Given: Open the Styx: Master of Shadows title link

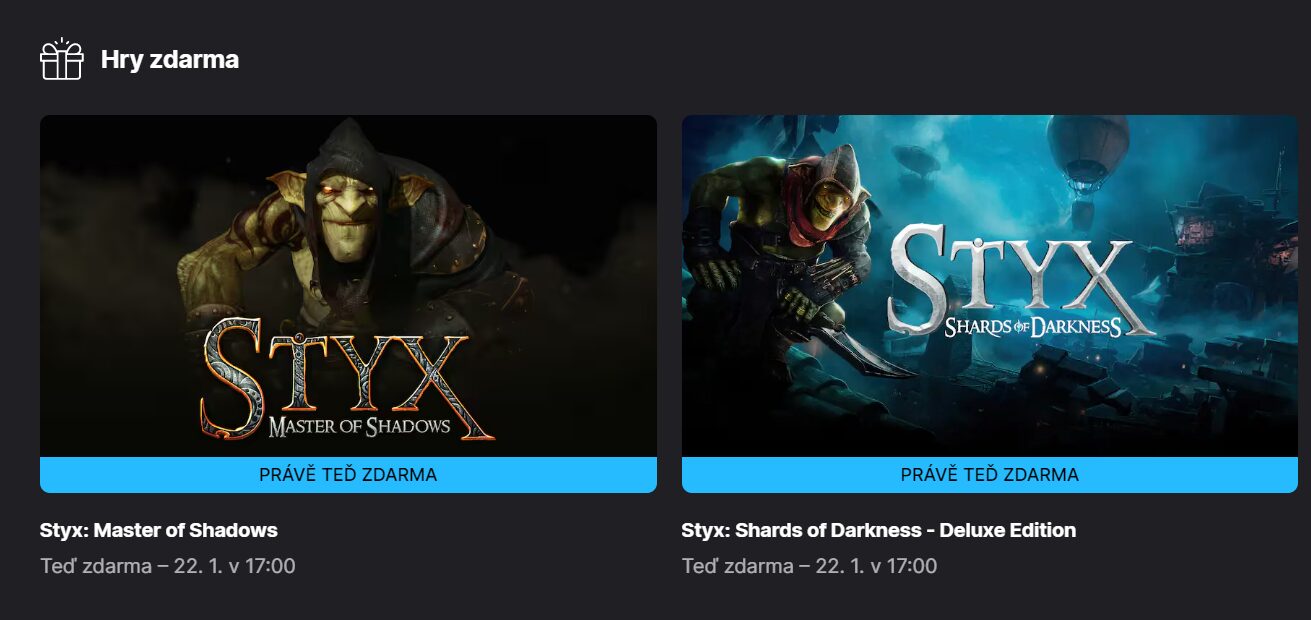Looking at the screenshot, I should coord(159,530).
